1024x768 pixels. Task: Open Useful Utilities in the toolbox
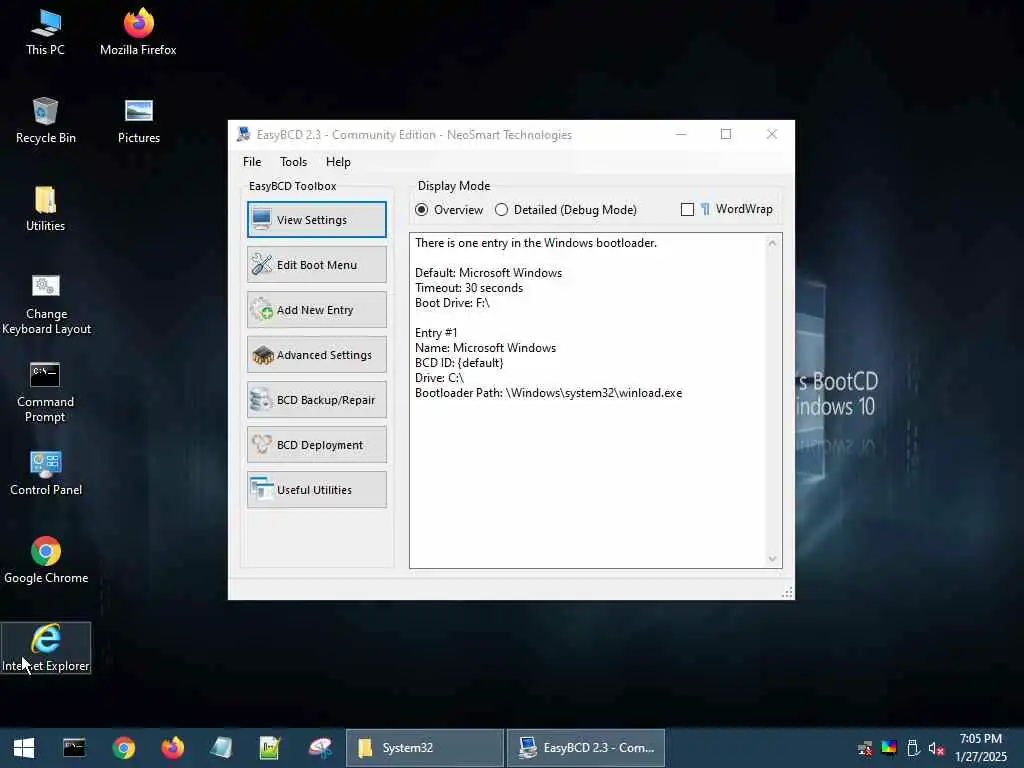(317, 490)
